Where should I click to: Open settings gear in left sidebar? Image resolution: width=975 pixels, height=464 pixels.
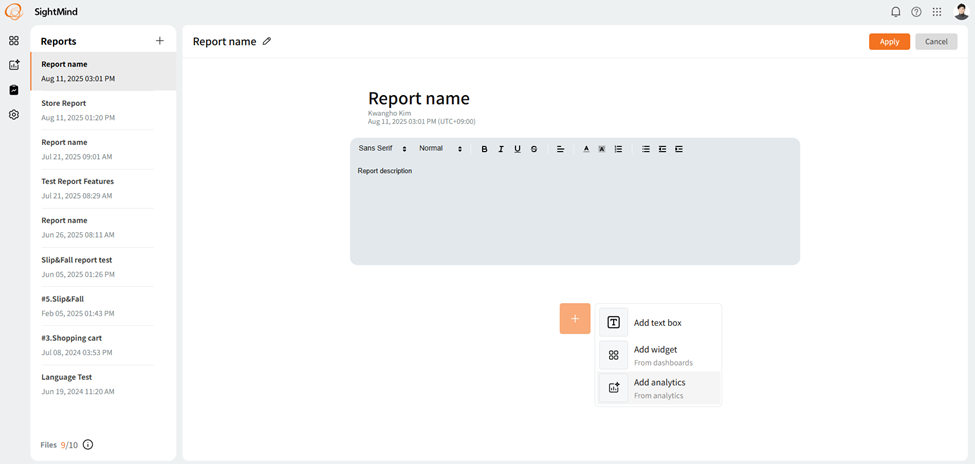tap(14, 115)
